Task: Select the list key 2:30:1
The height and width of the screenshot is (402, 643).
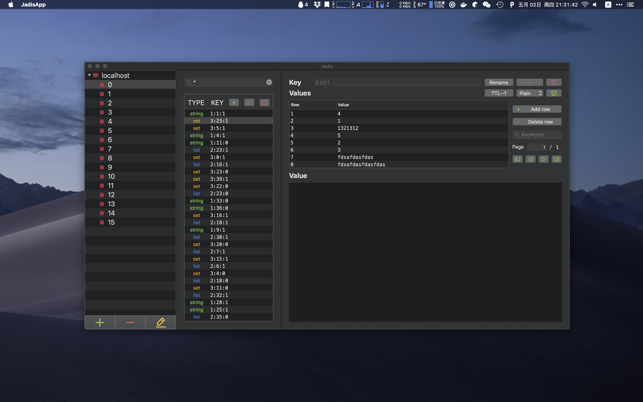Action: click(x=229, y=237)
